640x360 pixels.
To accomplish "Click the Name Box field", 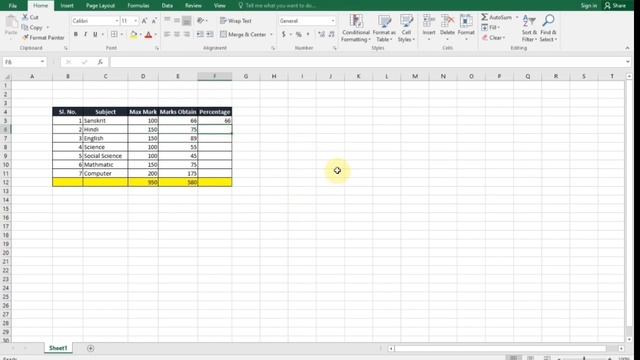I will coord(21,62).
